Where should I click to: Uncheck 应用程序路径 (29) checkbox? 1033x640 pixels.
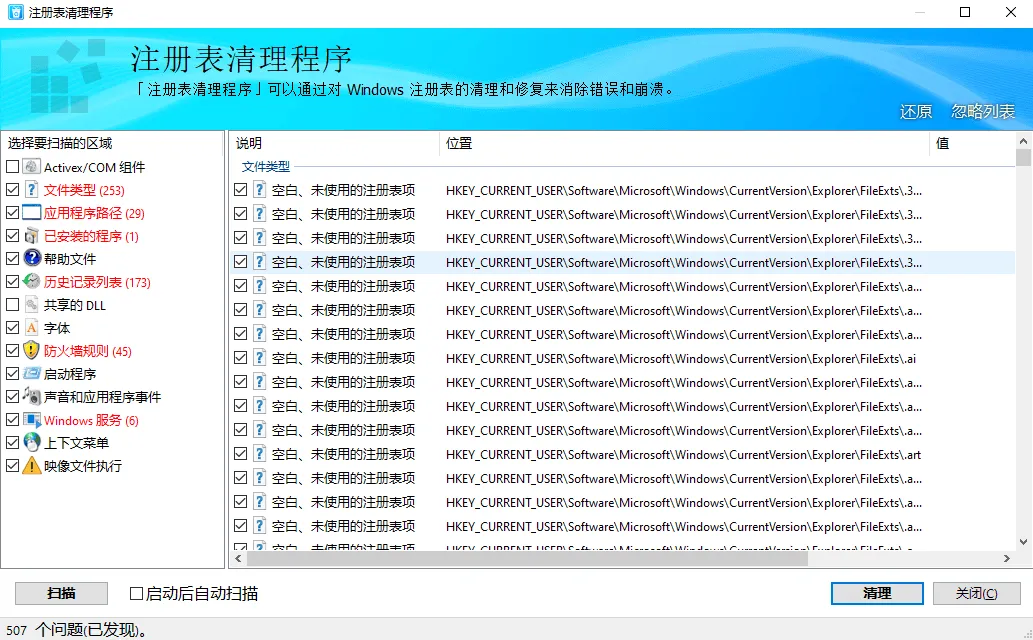pyautogui.click(x=13, y=213)
